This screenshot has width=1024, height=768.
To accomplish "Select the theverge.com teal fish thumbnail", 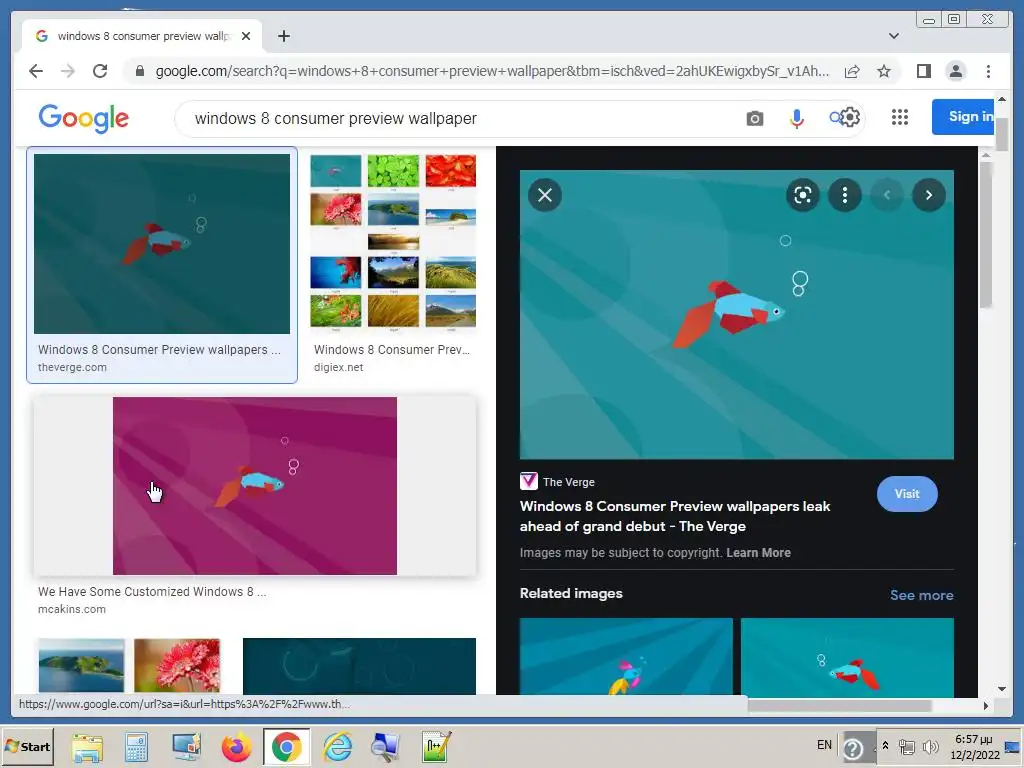I will coord(162,244).
